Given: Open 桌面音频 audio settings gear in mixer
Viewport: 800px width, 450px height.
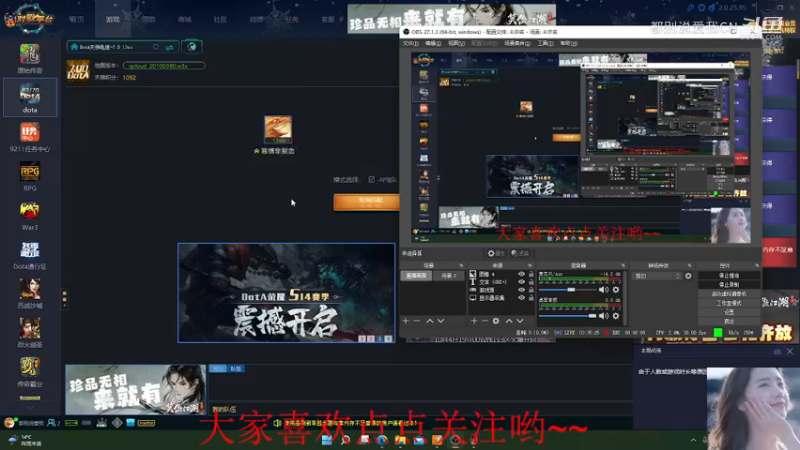Looking at the screenshot, I should point(616,316).
